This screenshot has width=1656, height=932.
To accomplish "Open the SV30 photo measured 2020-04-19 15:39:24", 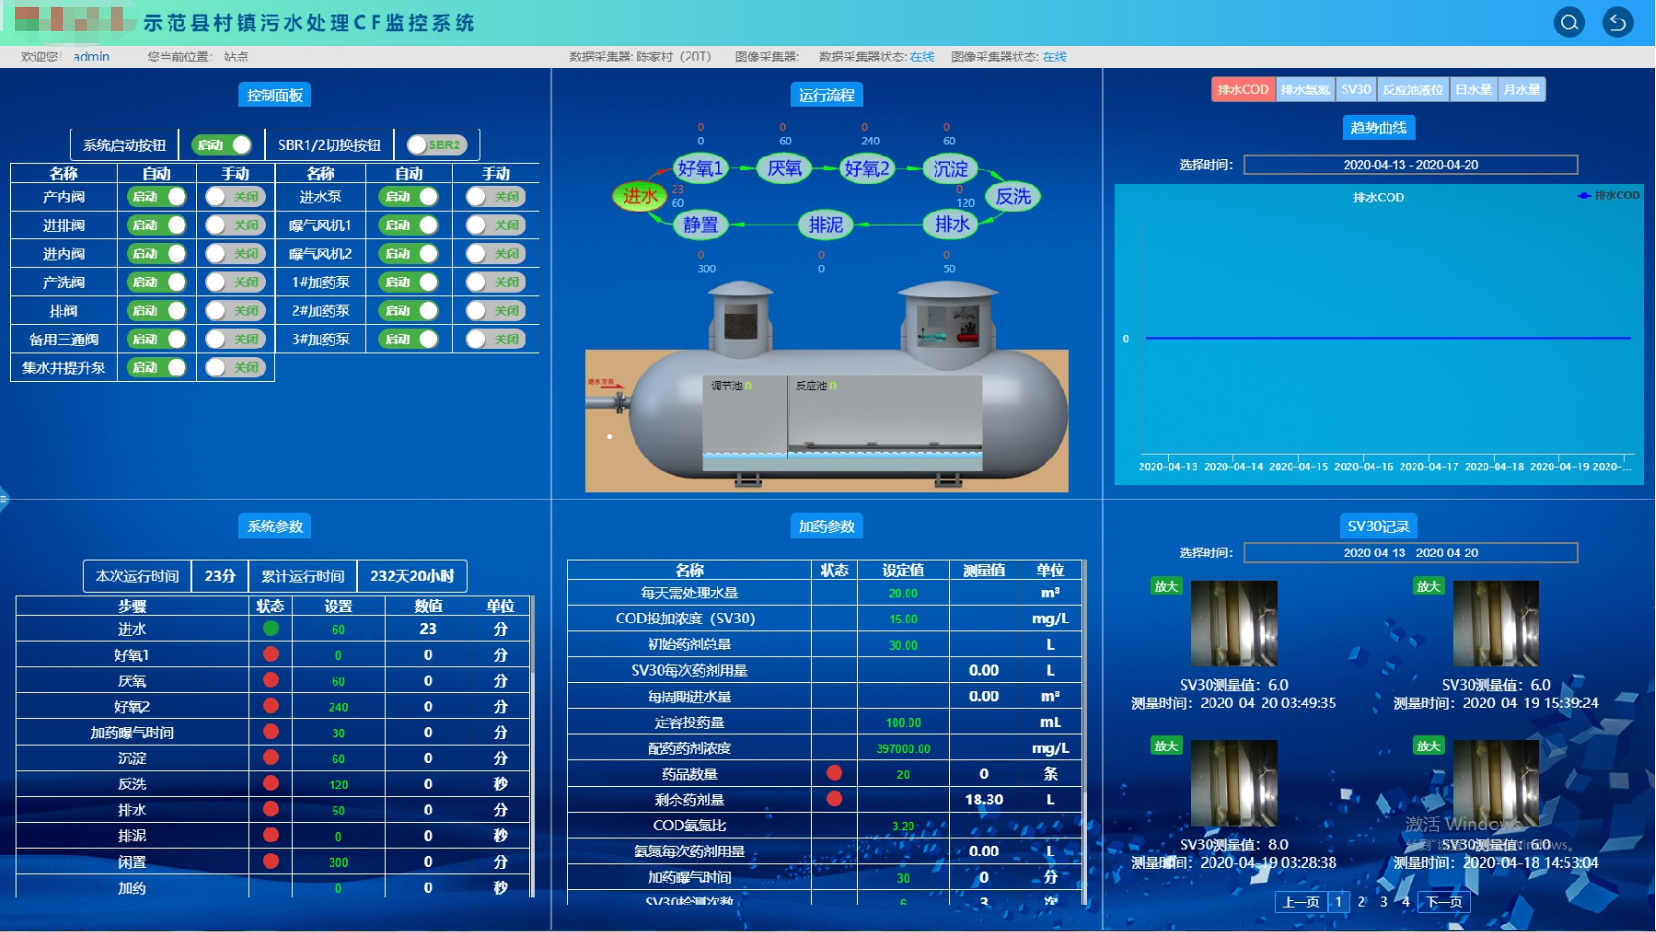I will [x=1495, y=623].
